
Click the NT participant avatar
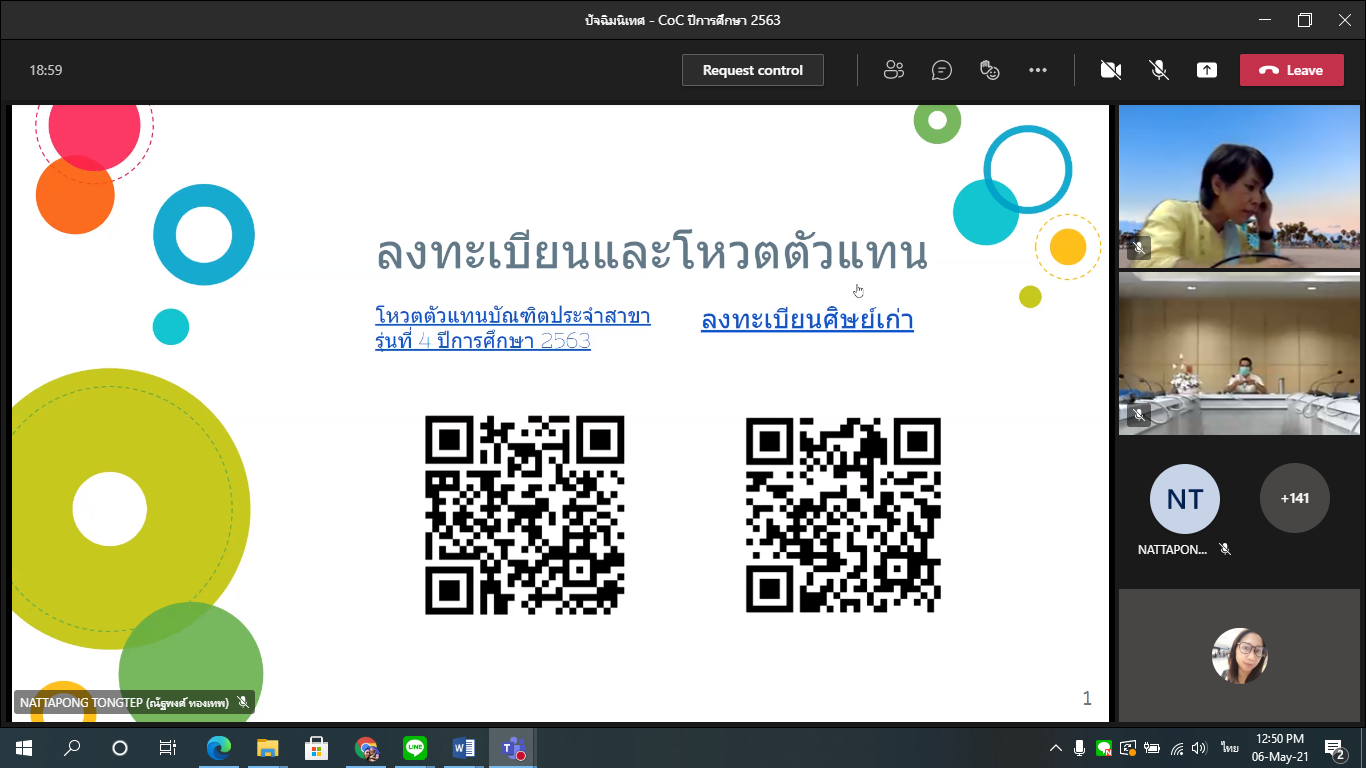(1185, 498)
